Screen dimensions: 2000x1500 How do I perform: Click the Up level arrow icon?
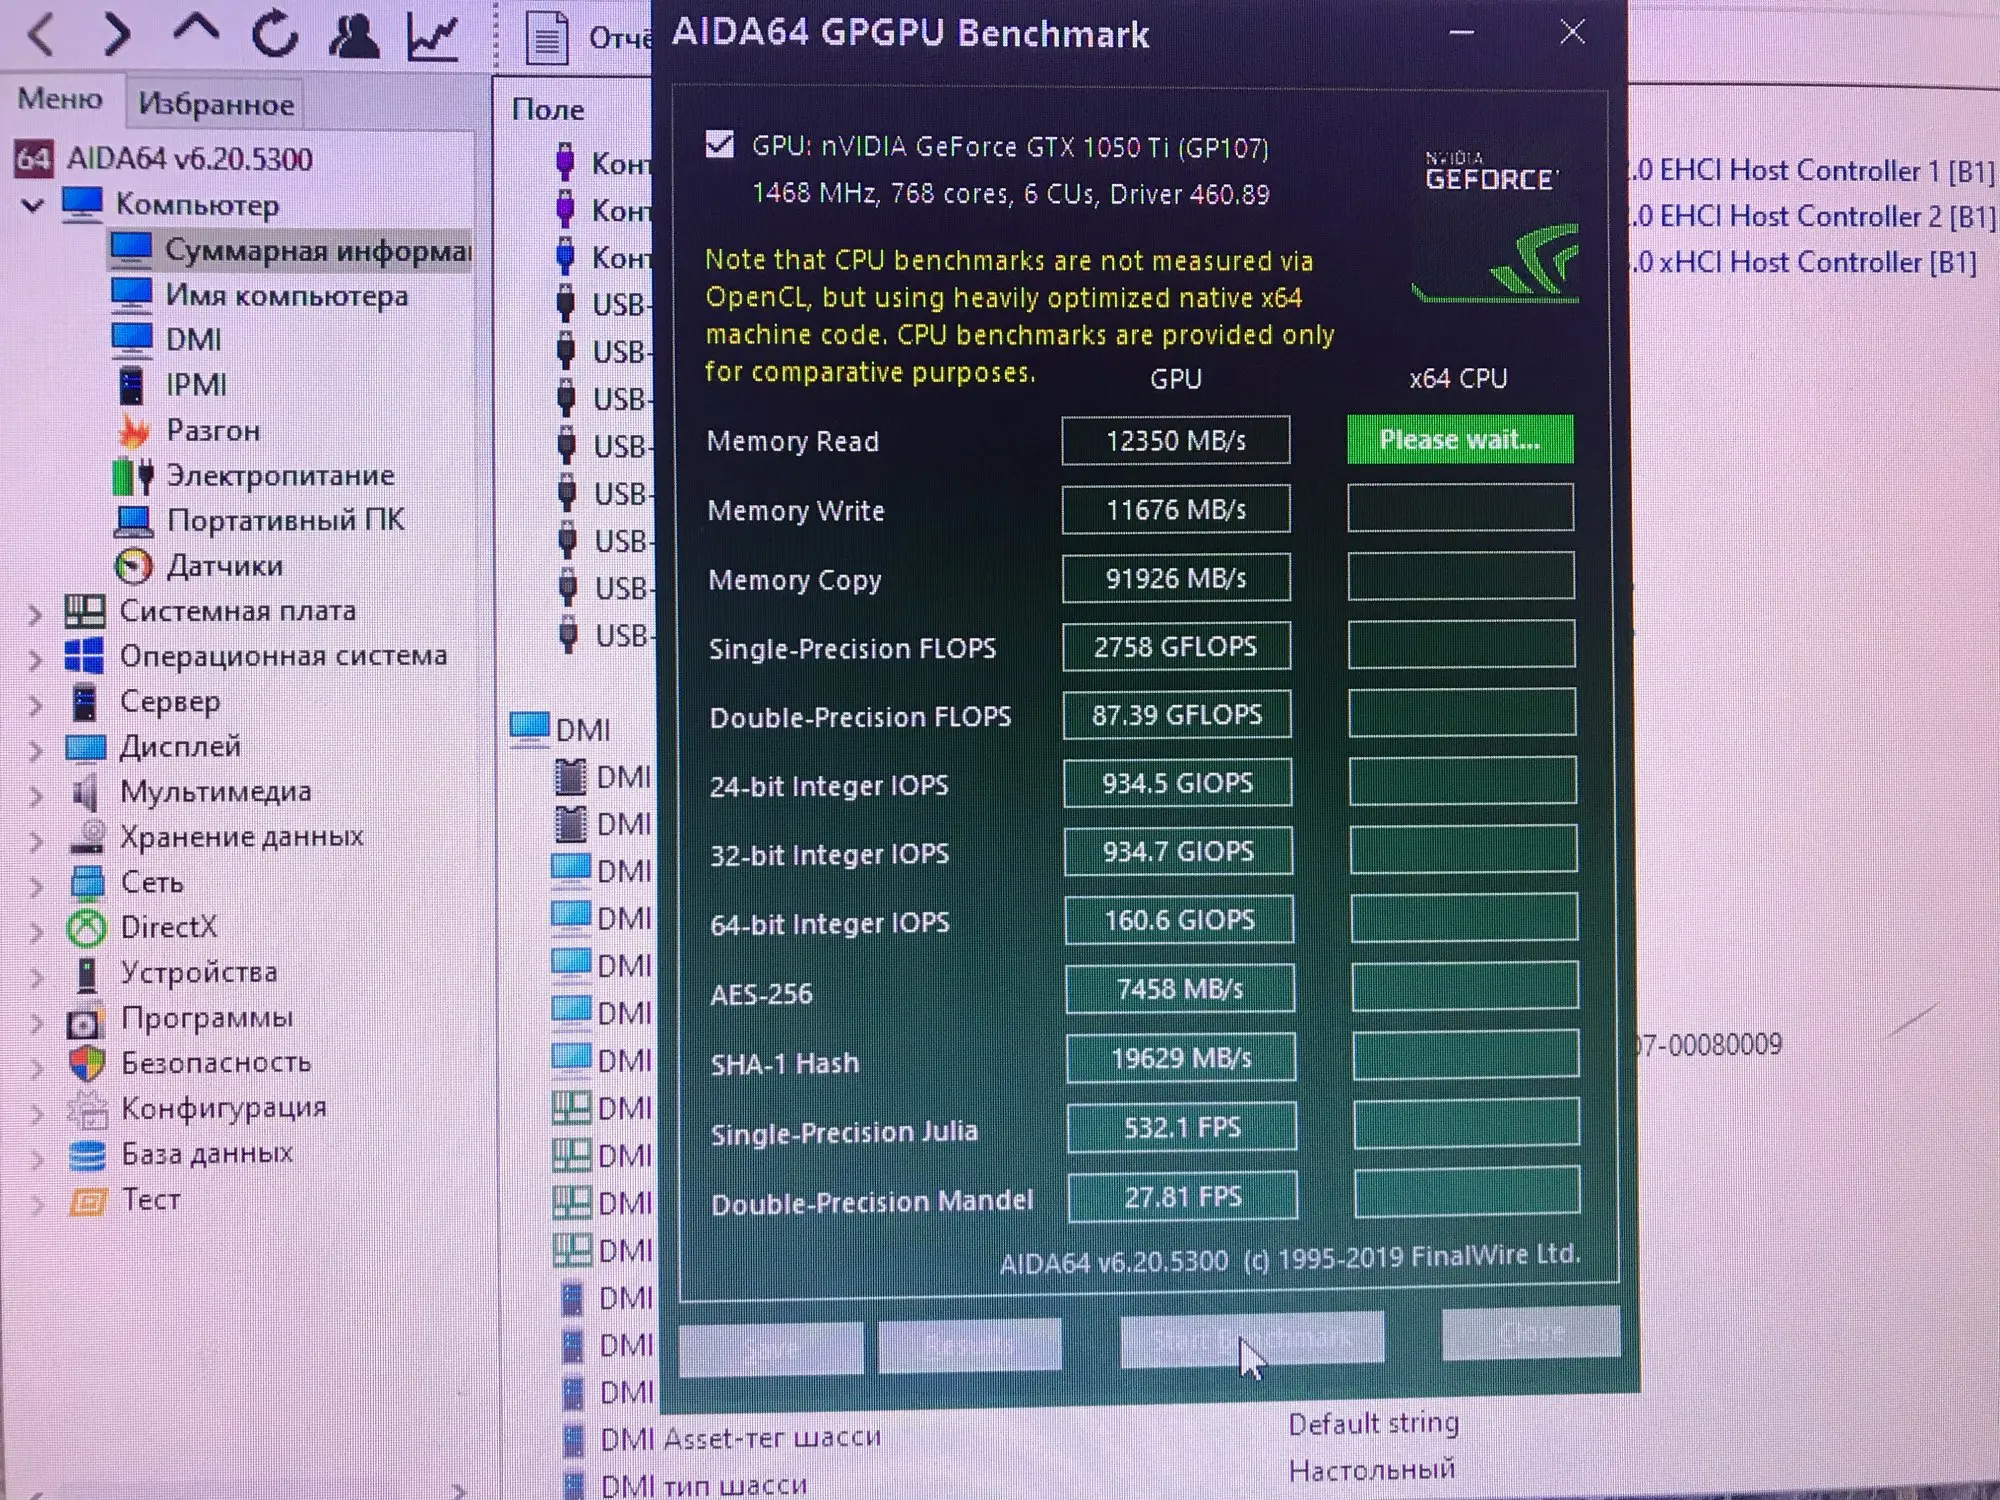pos(195,30)
